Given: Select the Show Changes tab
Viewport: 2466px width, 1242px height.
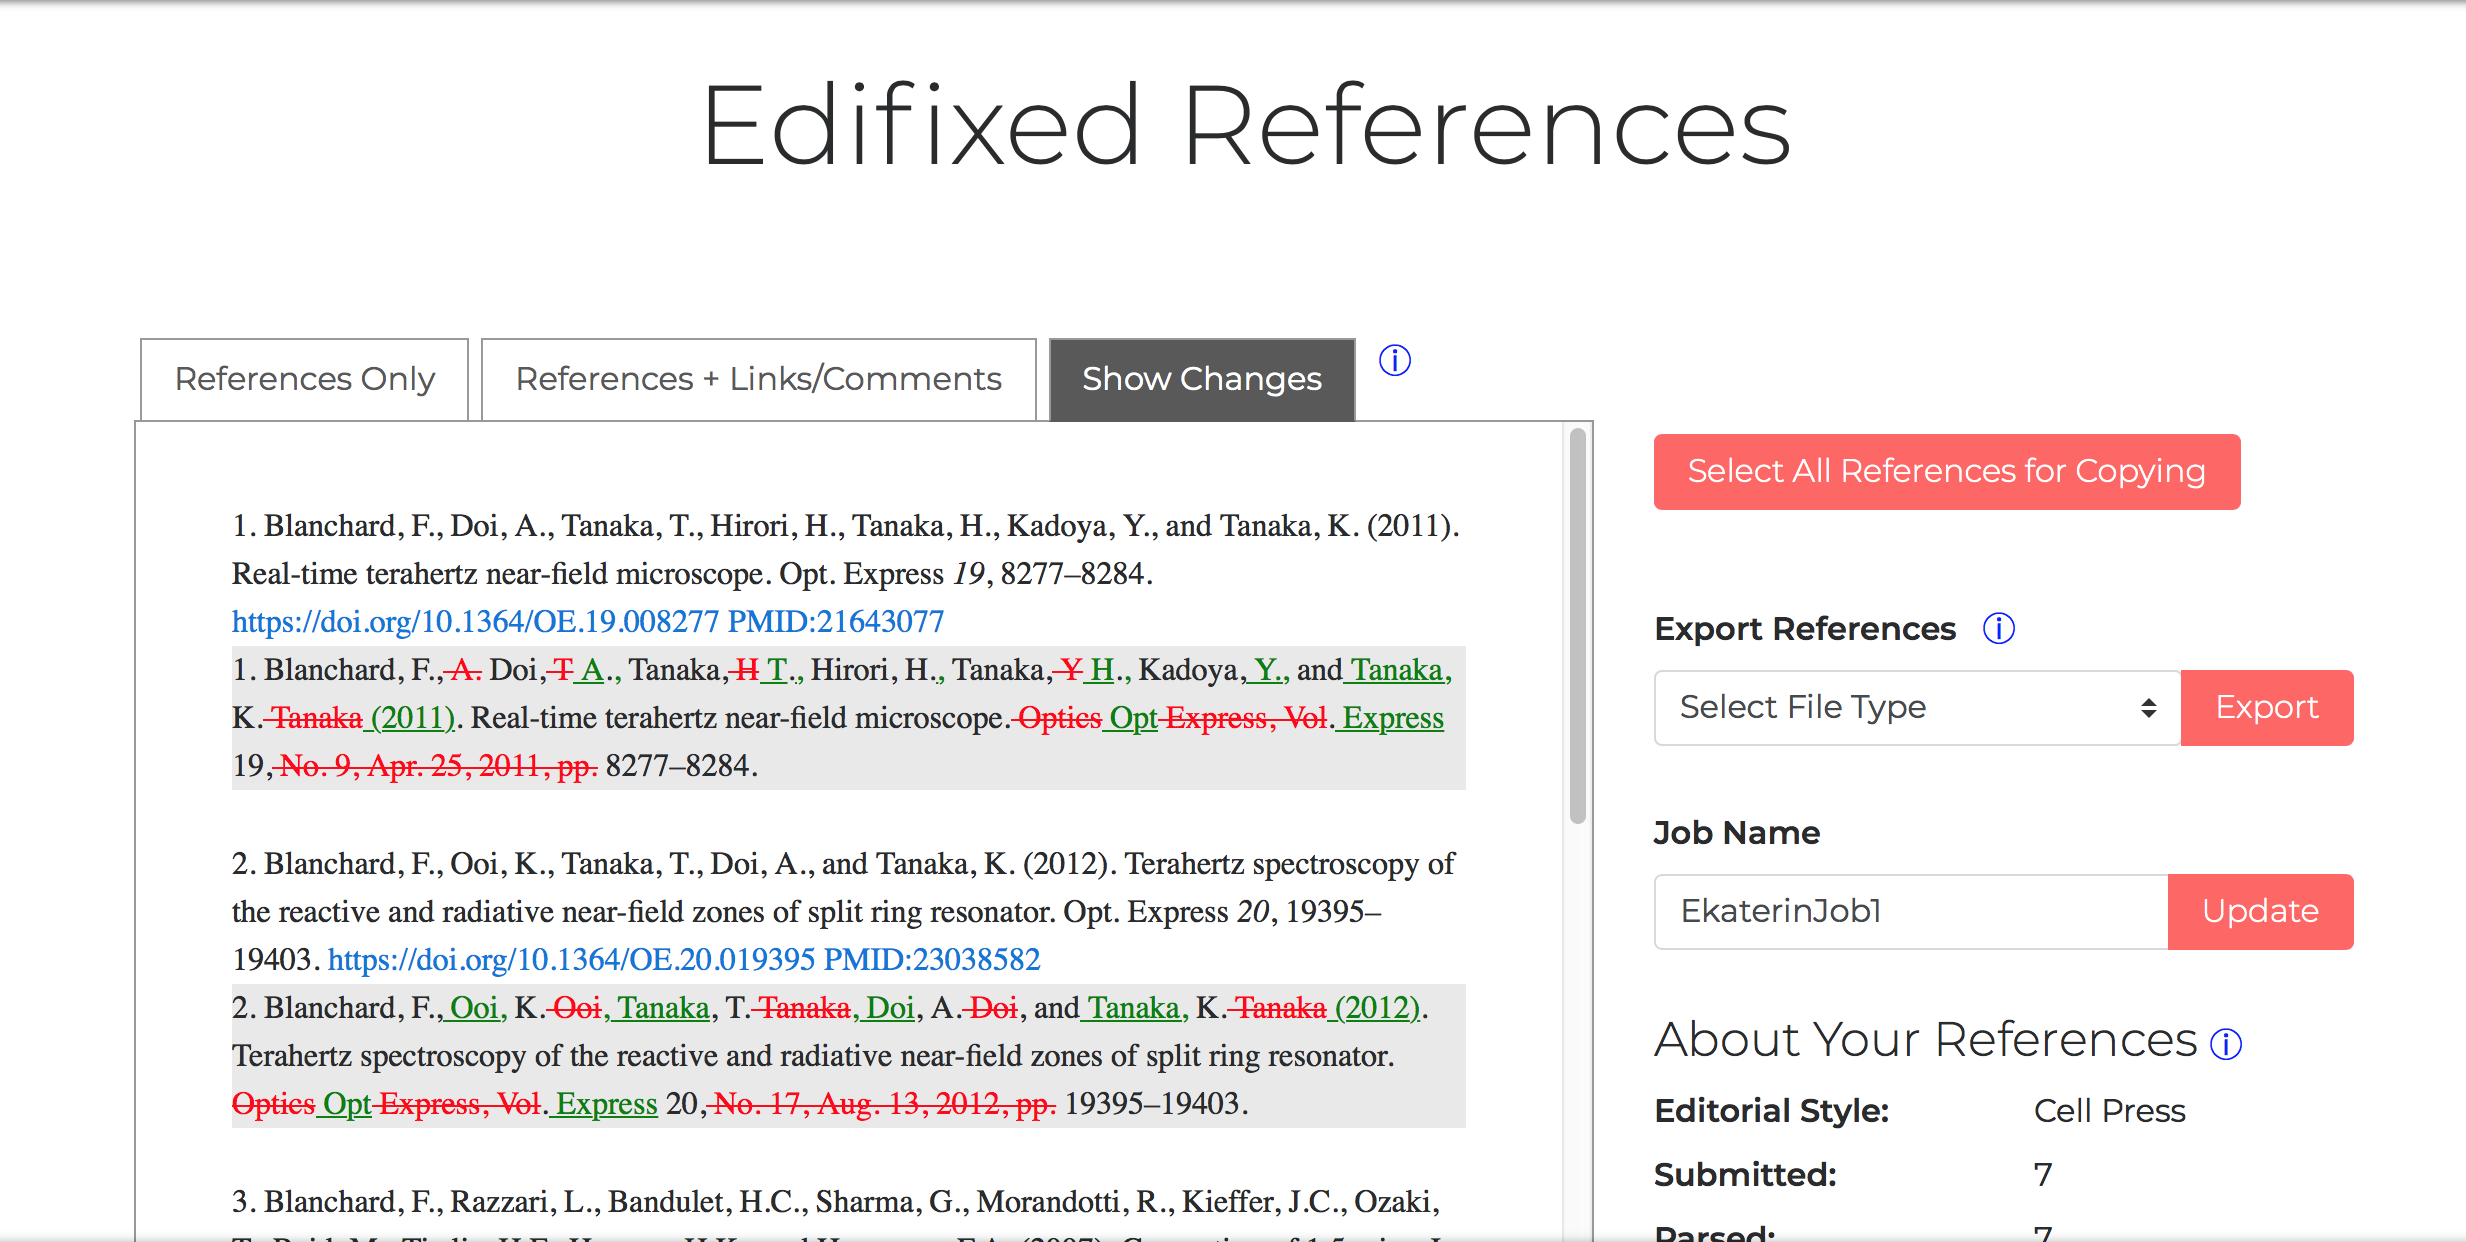Looking at the screenshot, I should coord(1202,379).
